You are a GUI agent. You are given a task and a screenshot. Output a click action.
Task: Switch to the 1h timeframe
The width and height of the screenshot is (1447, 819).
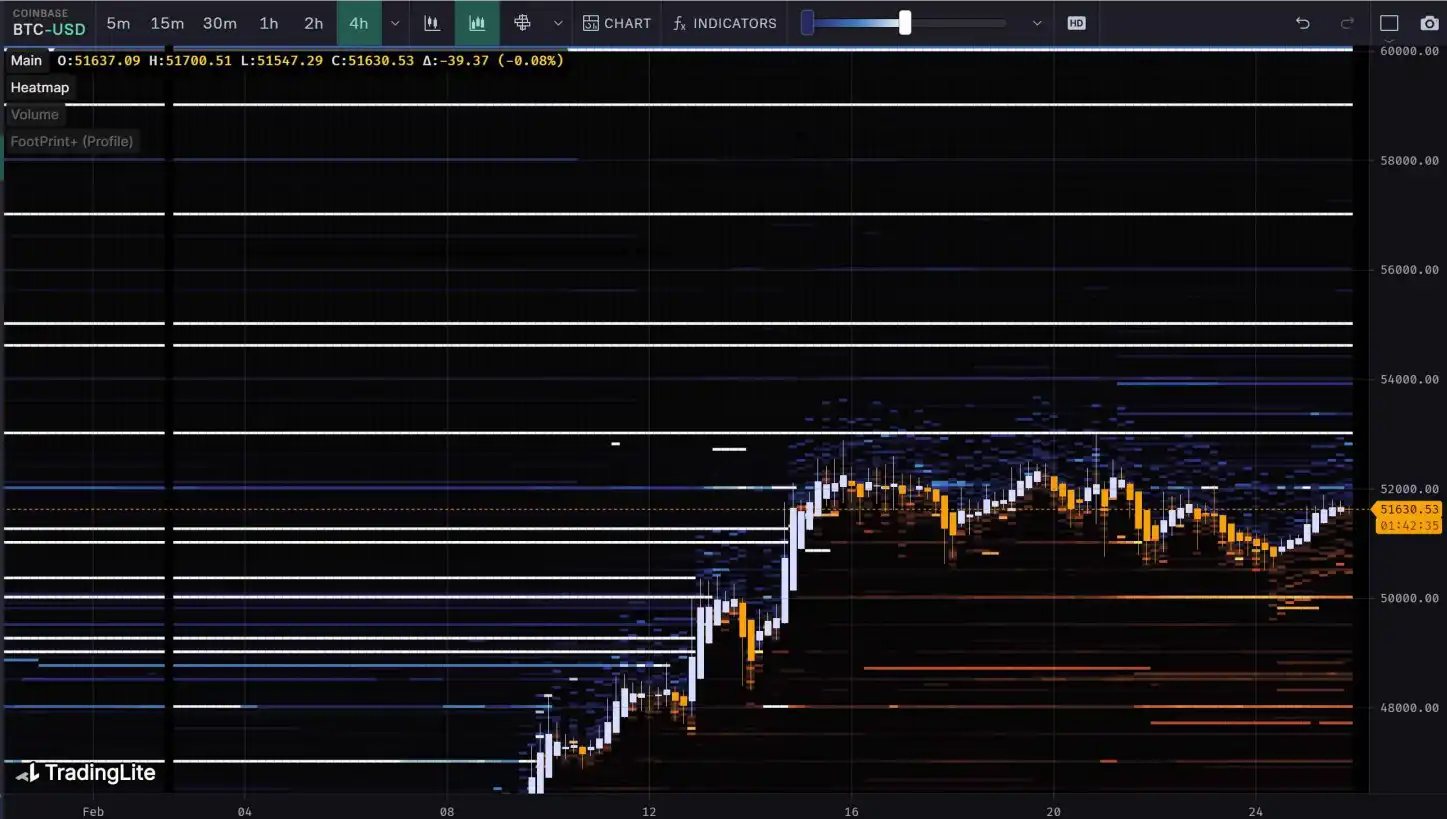pyautogui.click(x=269, y=23)
